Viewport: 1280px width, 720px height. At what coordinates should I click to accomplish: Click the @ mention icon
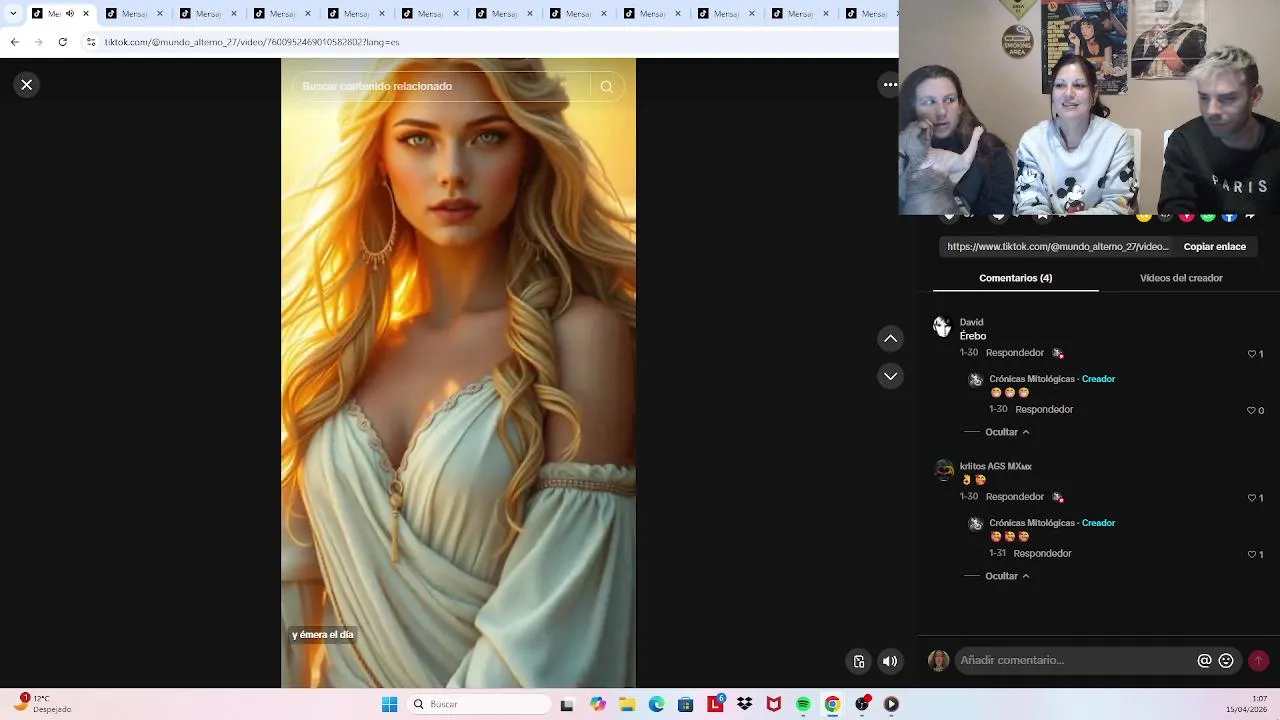point(1204,660)
